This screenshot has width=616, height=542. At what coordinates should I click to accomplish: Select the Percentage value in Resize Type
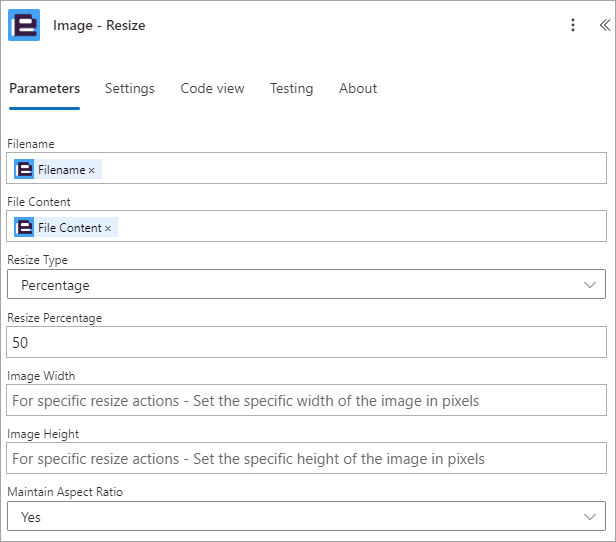[x=55, y=285]
